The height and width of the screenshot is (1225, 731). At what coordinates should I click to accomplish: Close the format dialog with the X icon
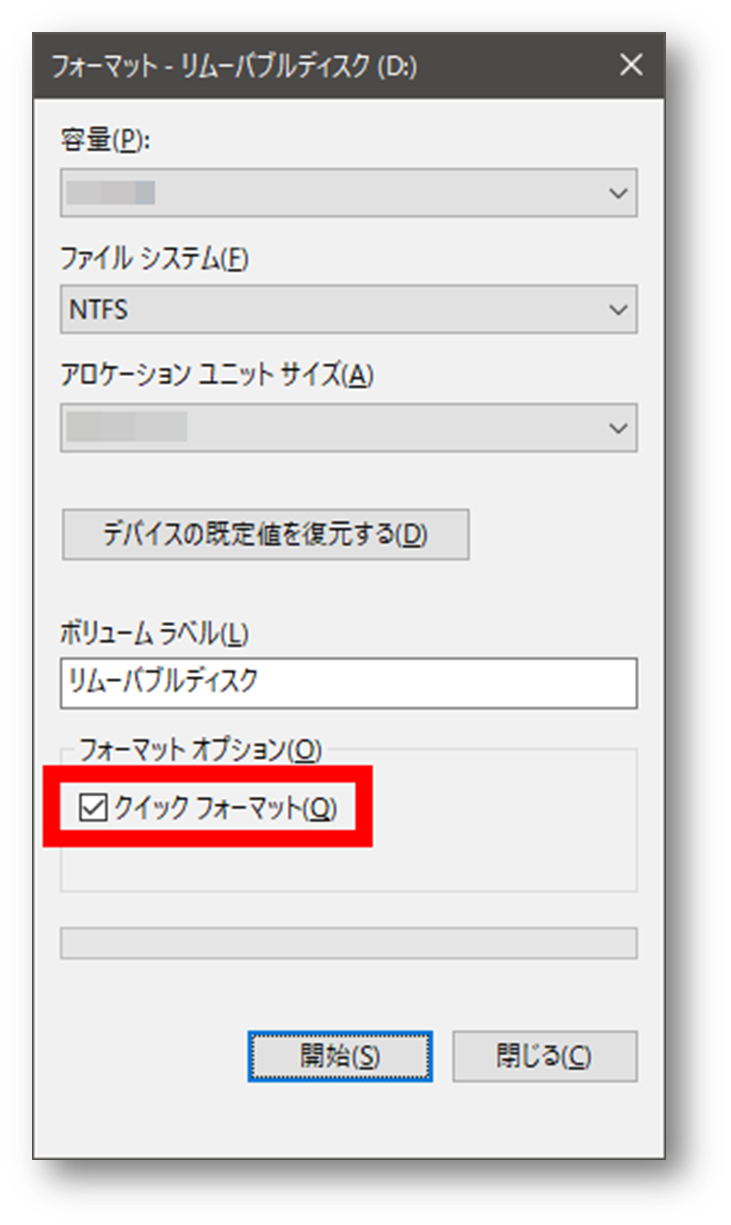tap(631, 66)
